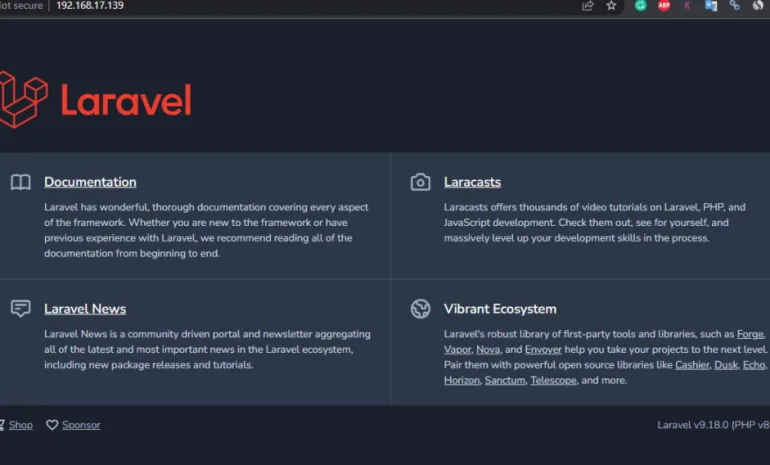Screen dimensions: 770x465
Task: Follow the Nova link
Action: tap(488, 350)
